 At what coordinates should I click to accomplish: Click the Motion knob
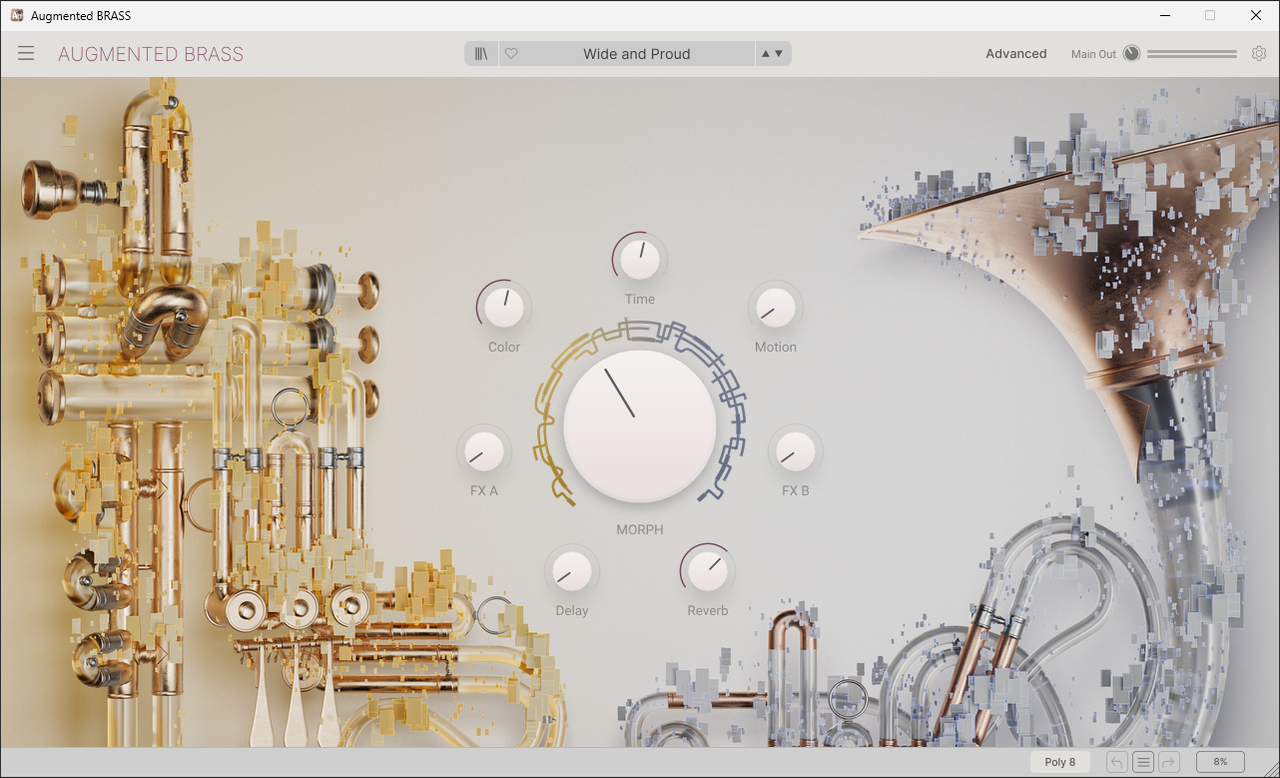tap(776, 307)
